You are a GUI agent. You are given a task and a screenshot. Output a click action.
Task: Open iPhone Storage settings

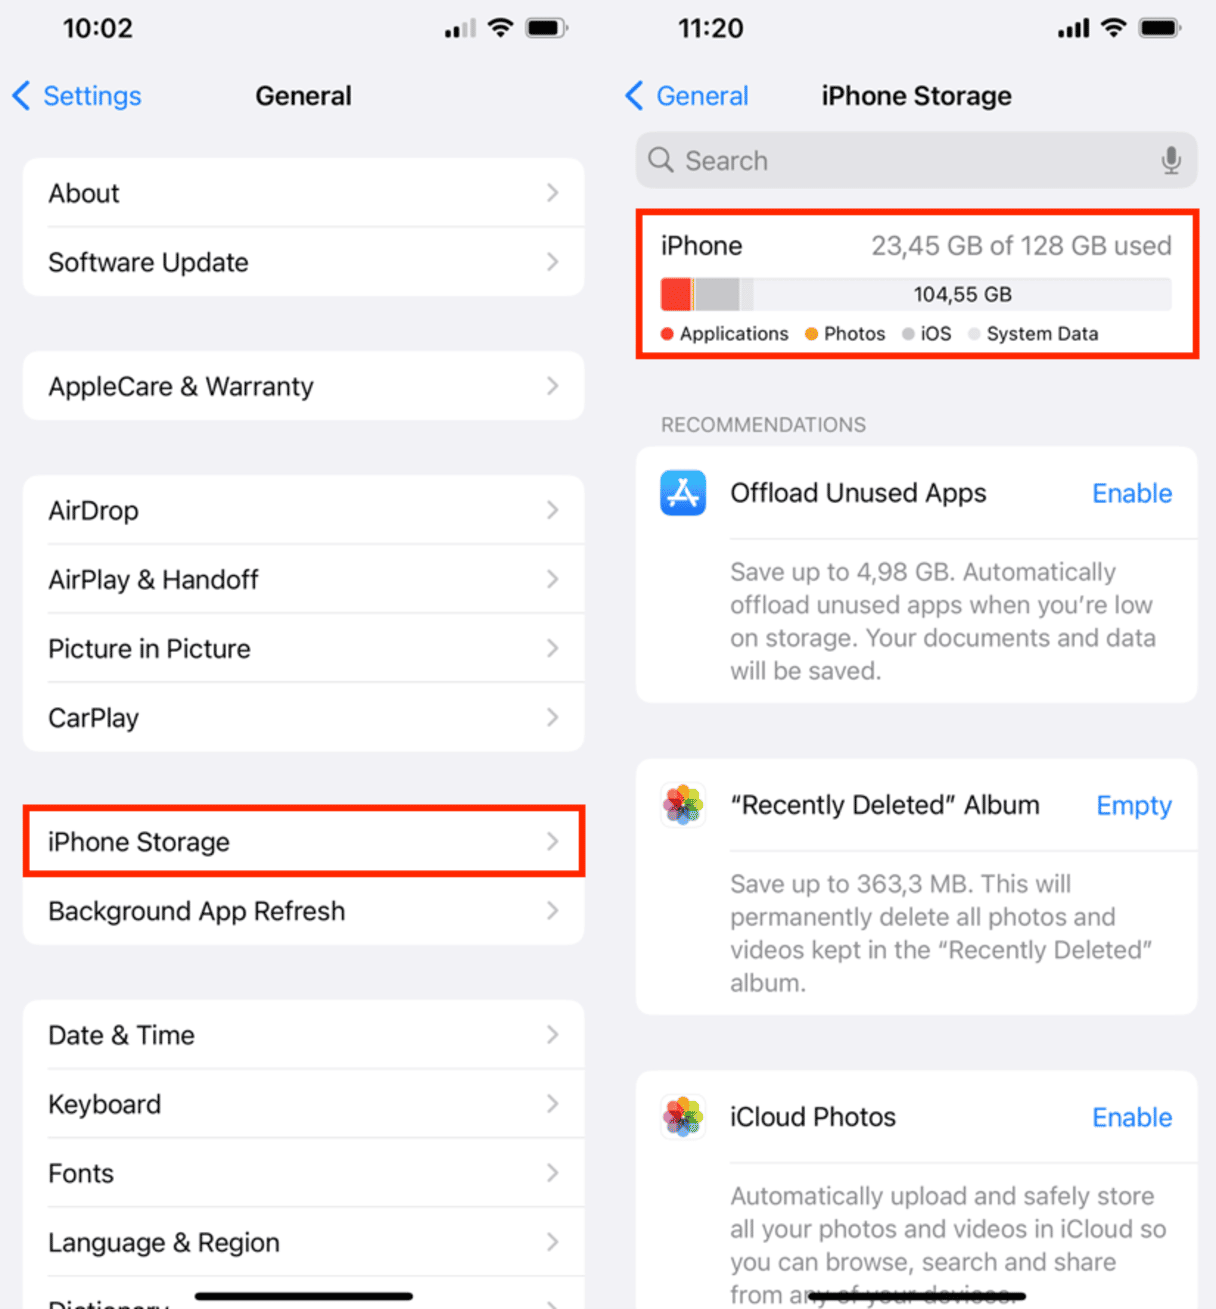coord(304,842)
